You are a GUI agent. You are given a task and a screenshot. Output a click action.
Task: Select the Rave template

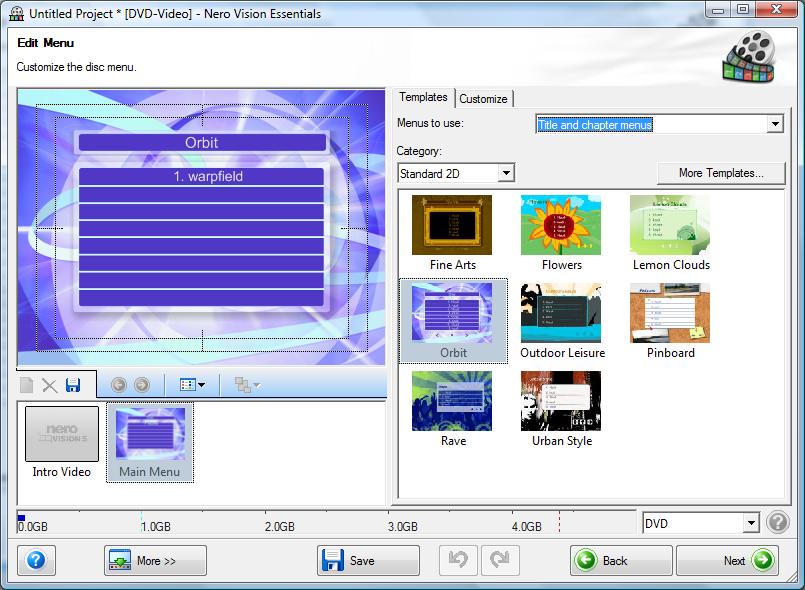pyautogui.click(x=452, y=409)
